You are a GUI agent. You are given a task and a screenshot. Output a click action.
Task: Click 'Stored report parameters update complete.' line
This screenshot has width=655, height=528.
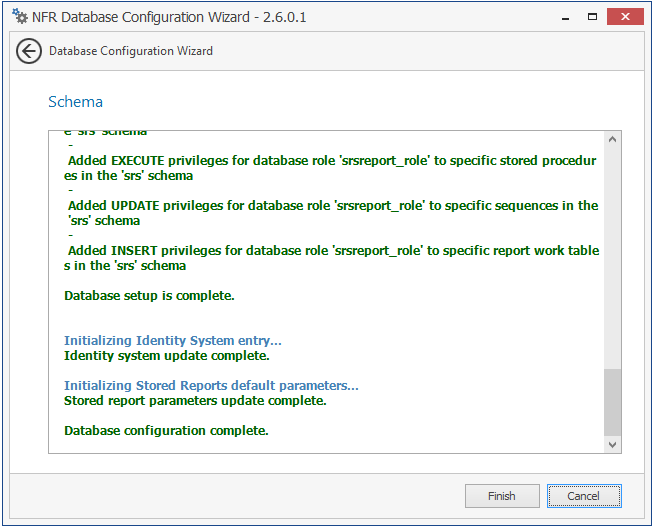(x=195, y=400)
